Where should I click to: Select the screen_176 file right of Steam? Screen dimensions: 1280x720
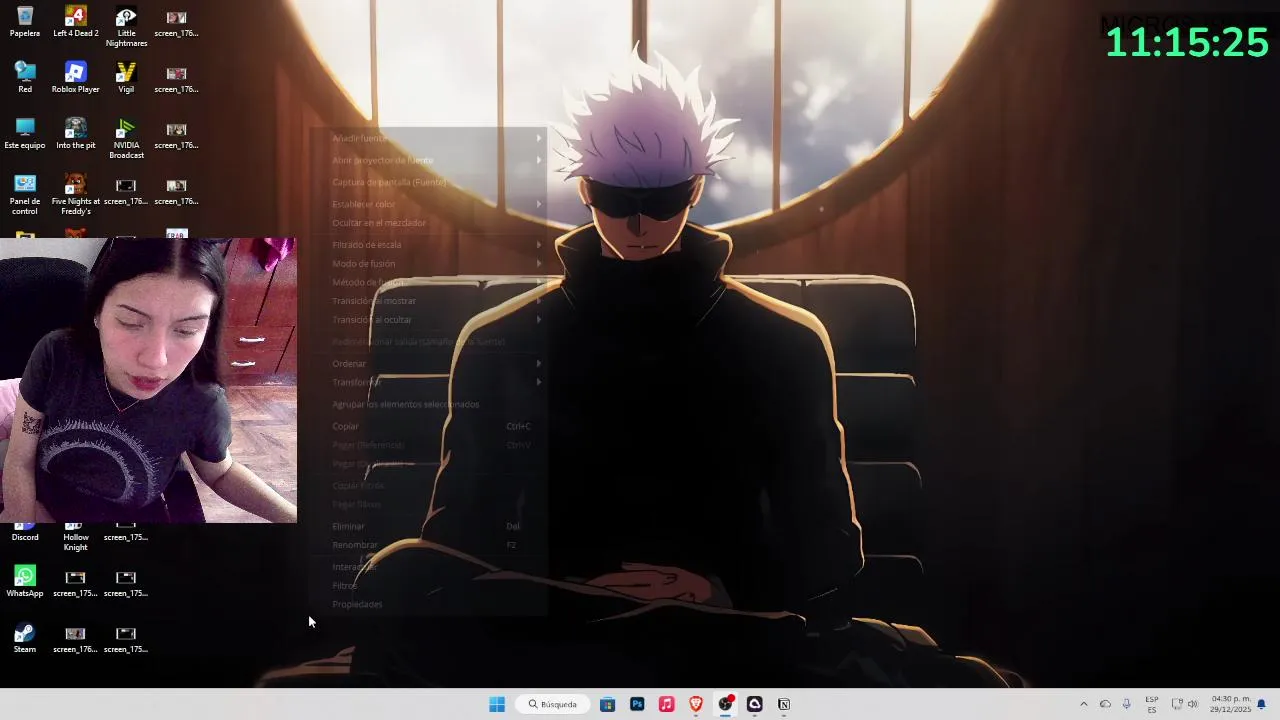pos(75,638)
